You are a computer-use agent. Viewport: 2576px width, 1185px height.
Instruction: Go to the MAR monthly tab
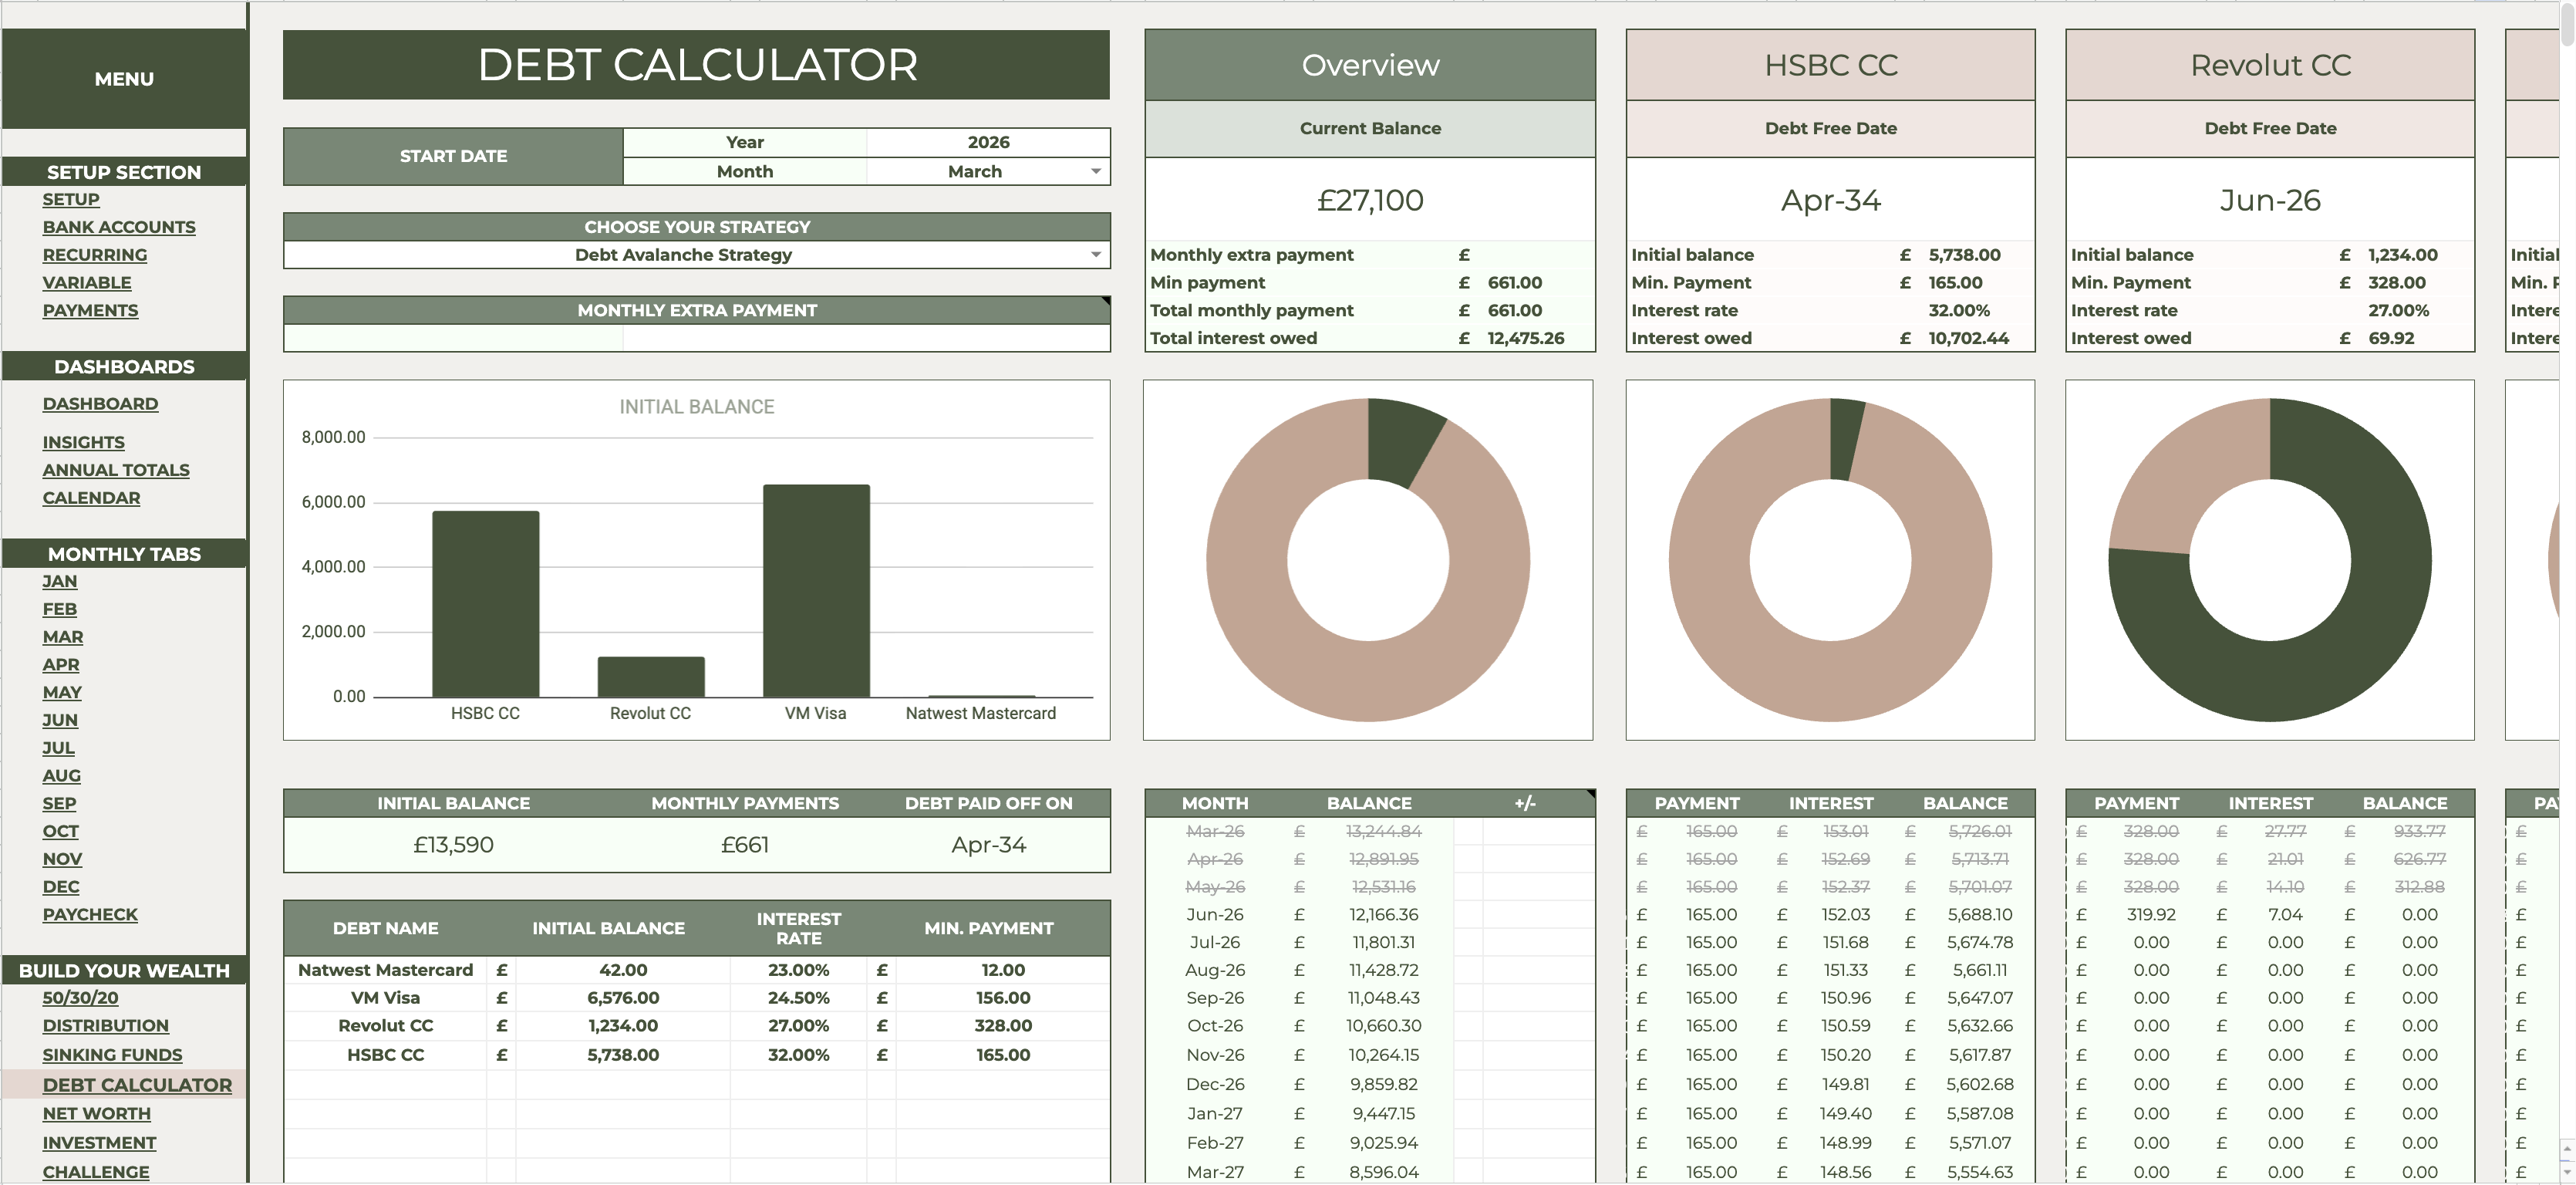pos(62,637)
